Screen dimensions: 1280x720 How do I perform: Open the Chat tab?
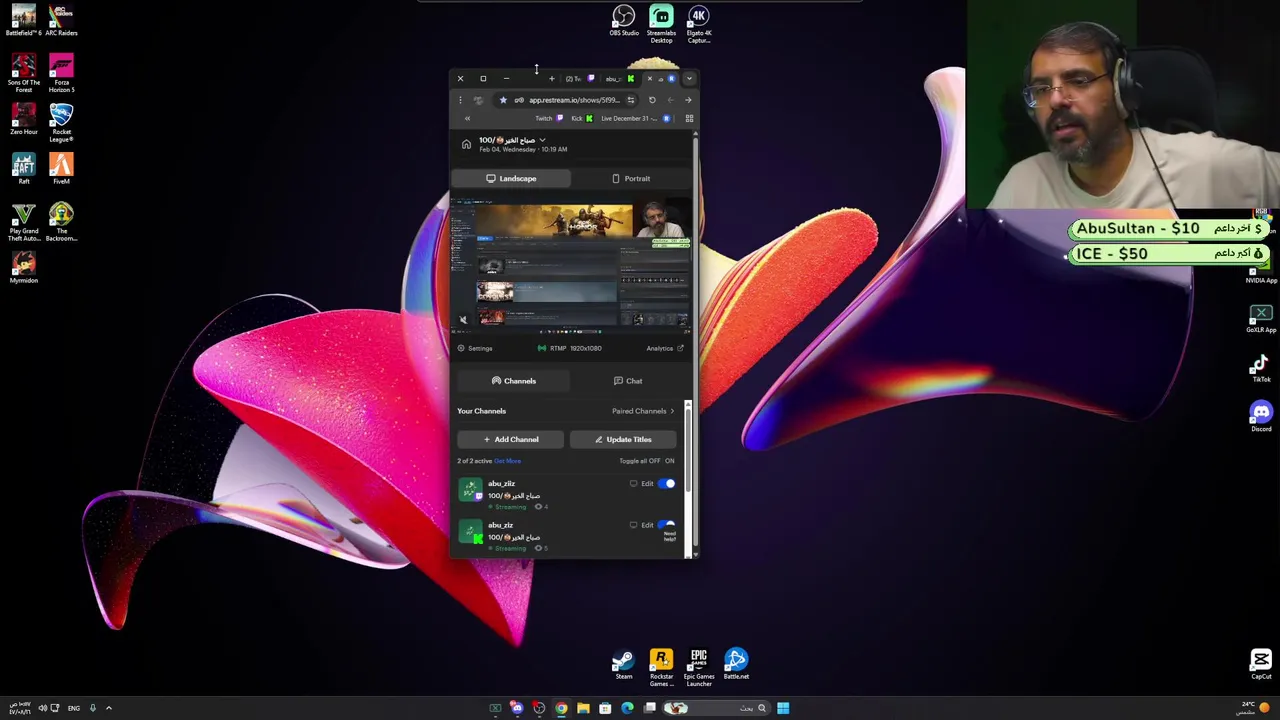click(628, 381)
